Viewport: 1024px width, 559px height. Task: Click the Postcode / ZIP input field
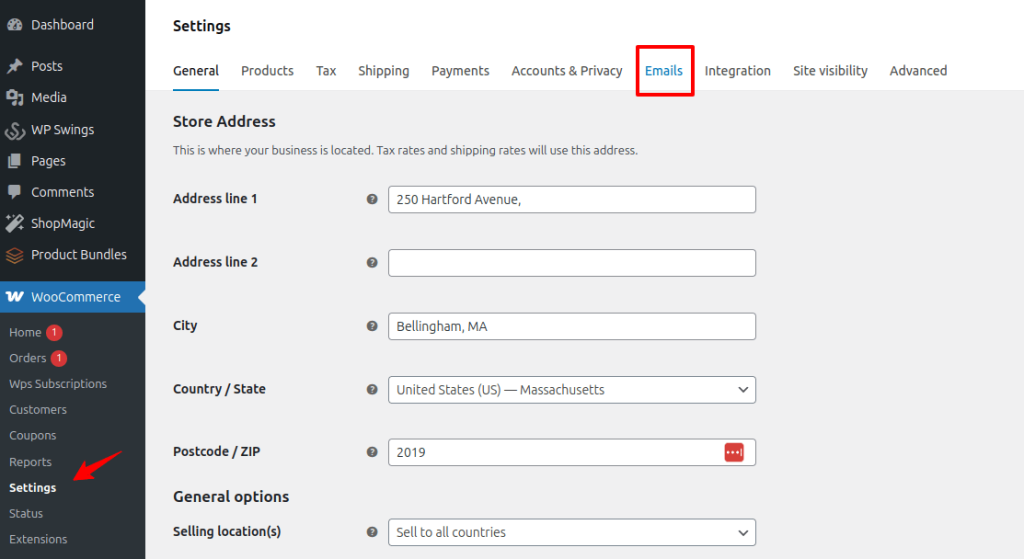coord(571,452)
